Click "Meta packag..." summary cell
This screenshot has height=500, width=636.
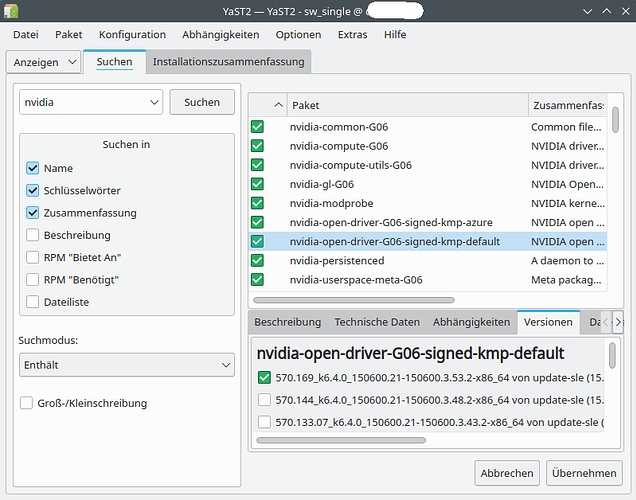point(566,280)
